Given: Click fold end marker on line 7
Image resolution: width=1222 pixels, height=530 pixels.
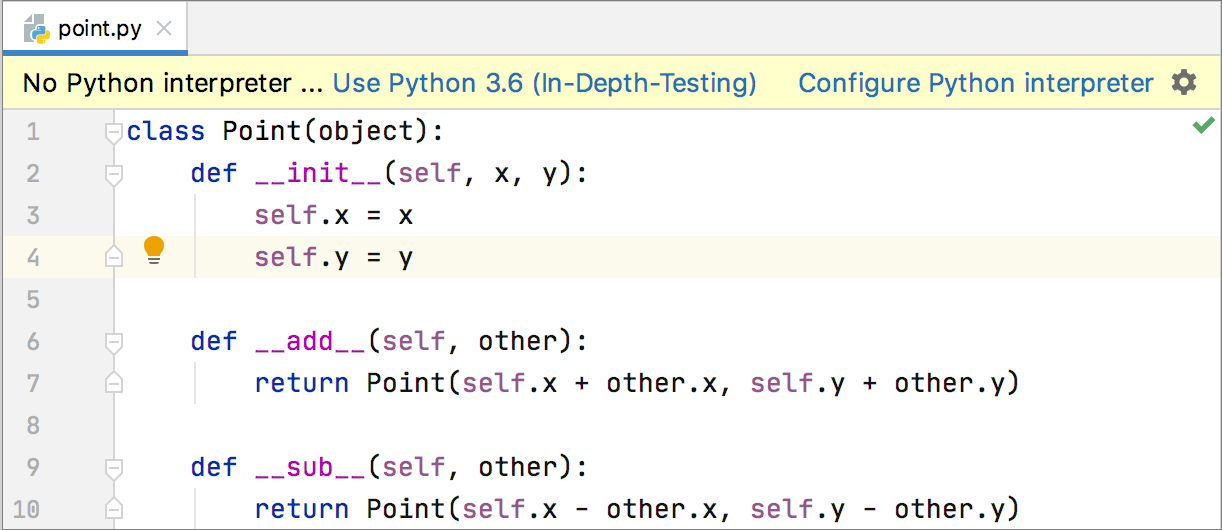Looking at the screenshot, I should tap(114, 384).
